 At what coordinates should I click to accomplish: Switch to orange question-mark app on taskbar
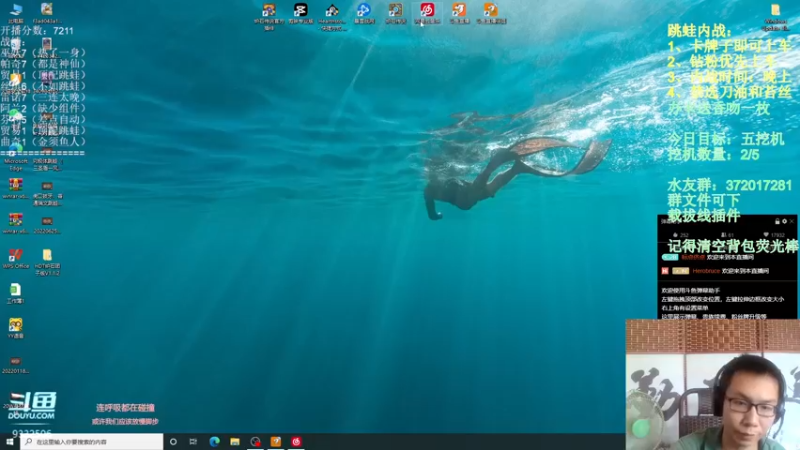click(276, 442)
